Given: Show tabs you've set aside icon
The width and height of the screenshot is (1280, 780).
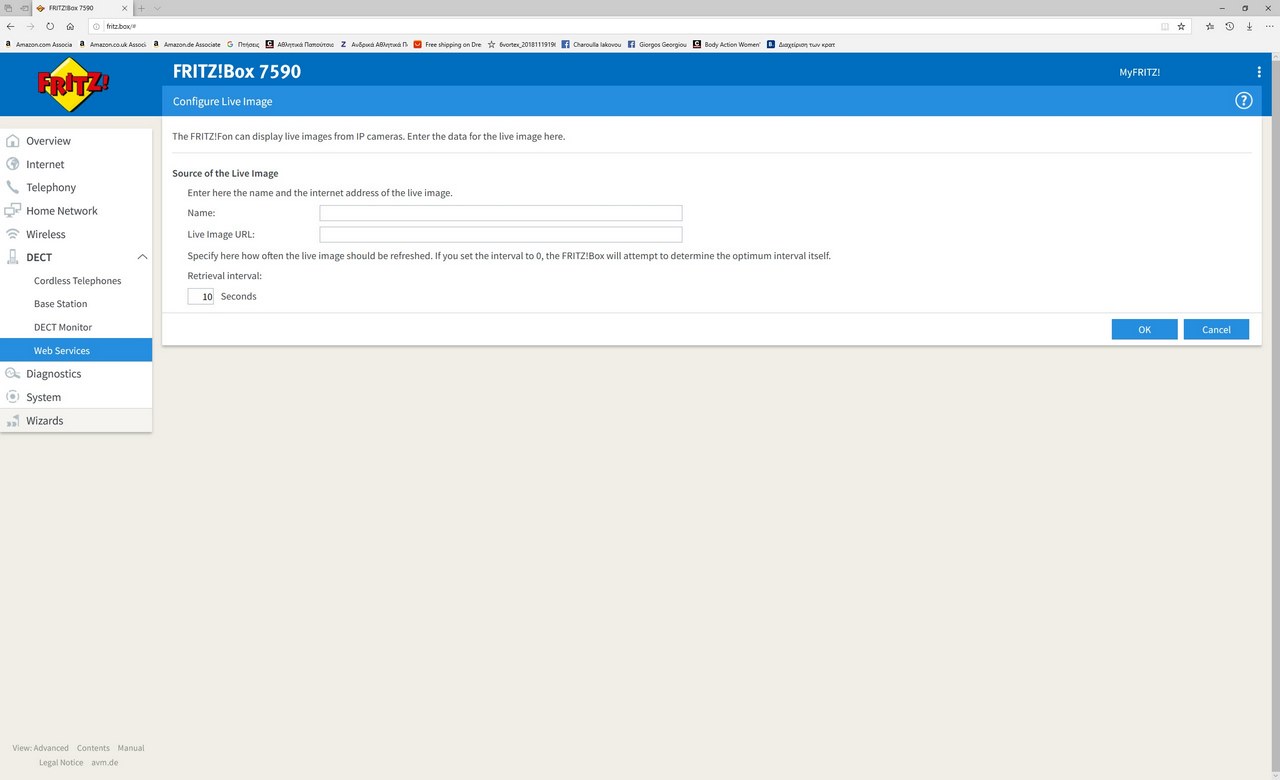Looking at the screenshot, I should coord(8,8).
